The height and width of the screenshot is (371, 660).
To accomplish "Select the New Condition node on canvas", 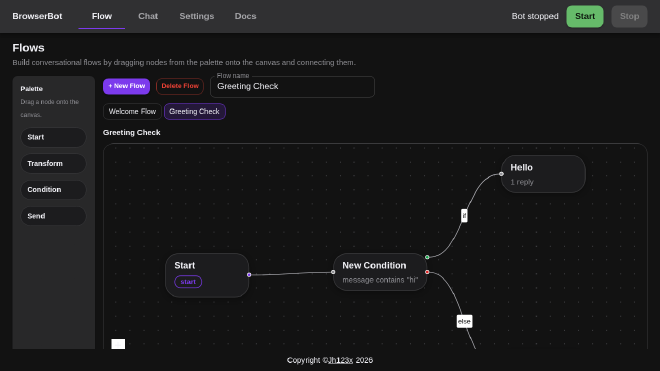I will click(380, 272).
